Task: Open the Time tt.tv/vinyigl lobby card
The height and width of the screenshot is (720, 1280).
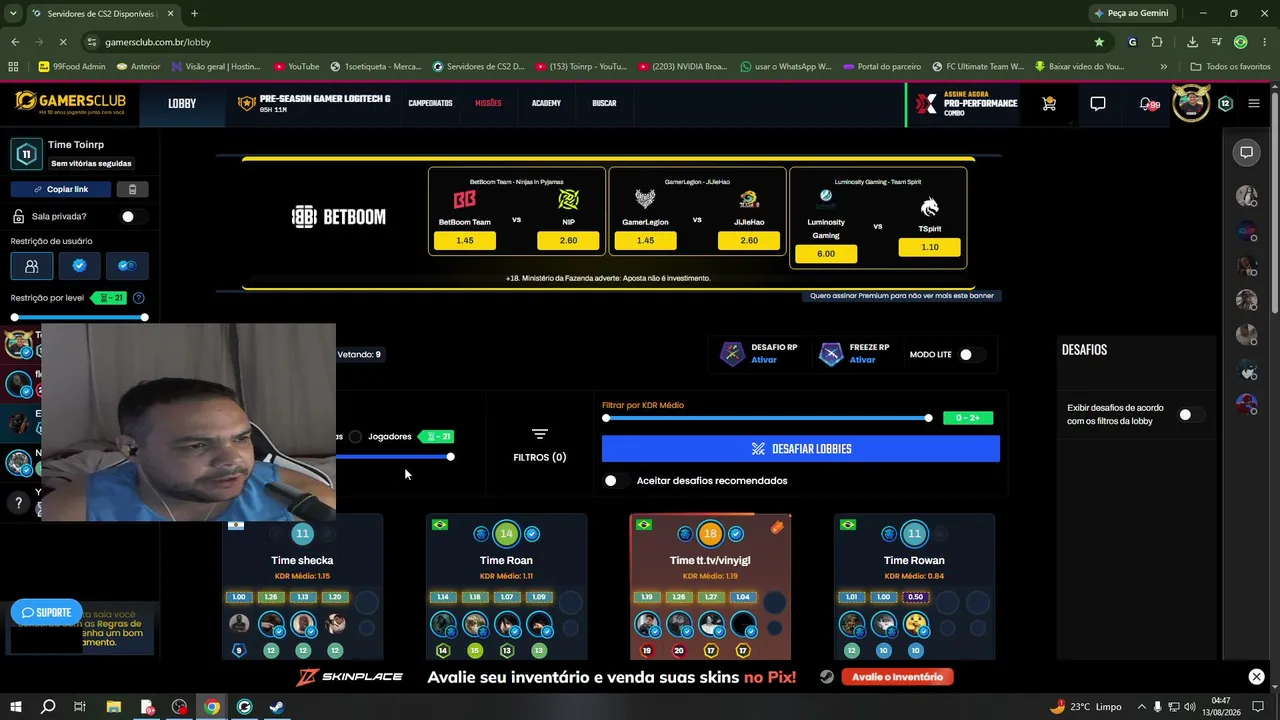Action: [710, 587]
